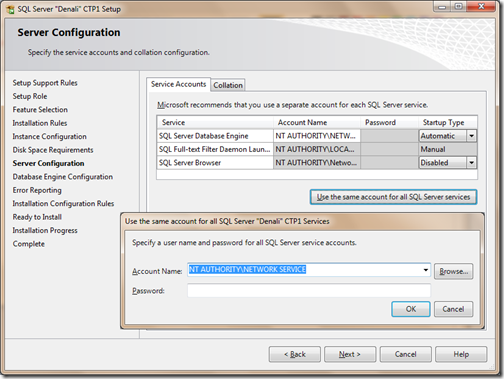Viewport: 504px width, 379px height.
Task: Click the NT AUTHORITY\LOCA... account name cell
Action: pyautogui.click(x=317, y=149)
